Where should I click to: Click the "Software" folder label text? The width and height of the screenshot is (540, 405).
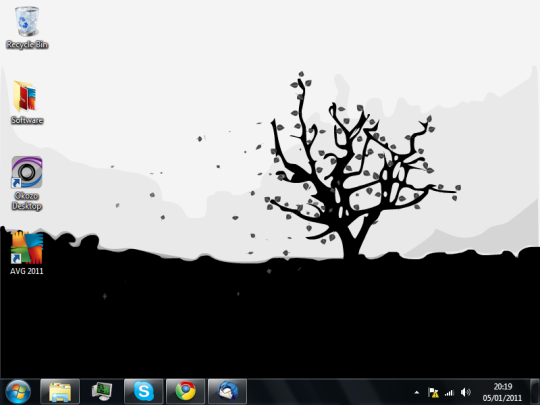point(27,120)
